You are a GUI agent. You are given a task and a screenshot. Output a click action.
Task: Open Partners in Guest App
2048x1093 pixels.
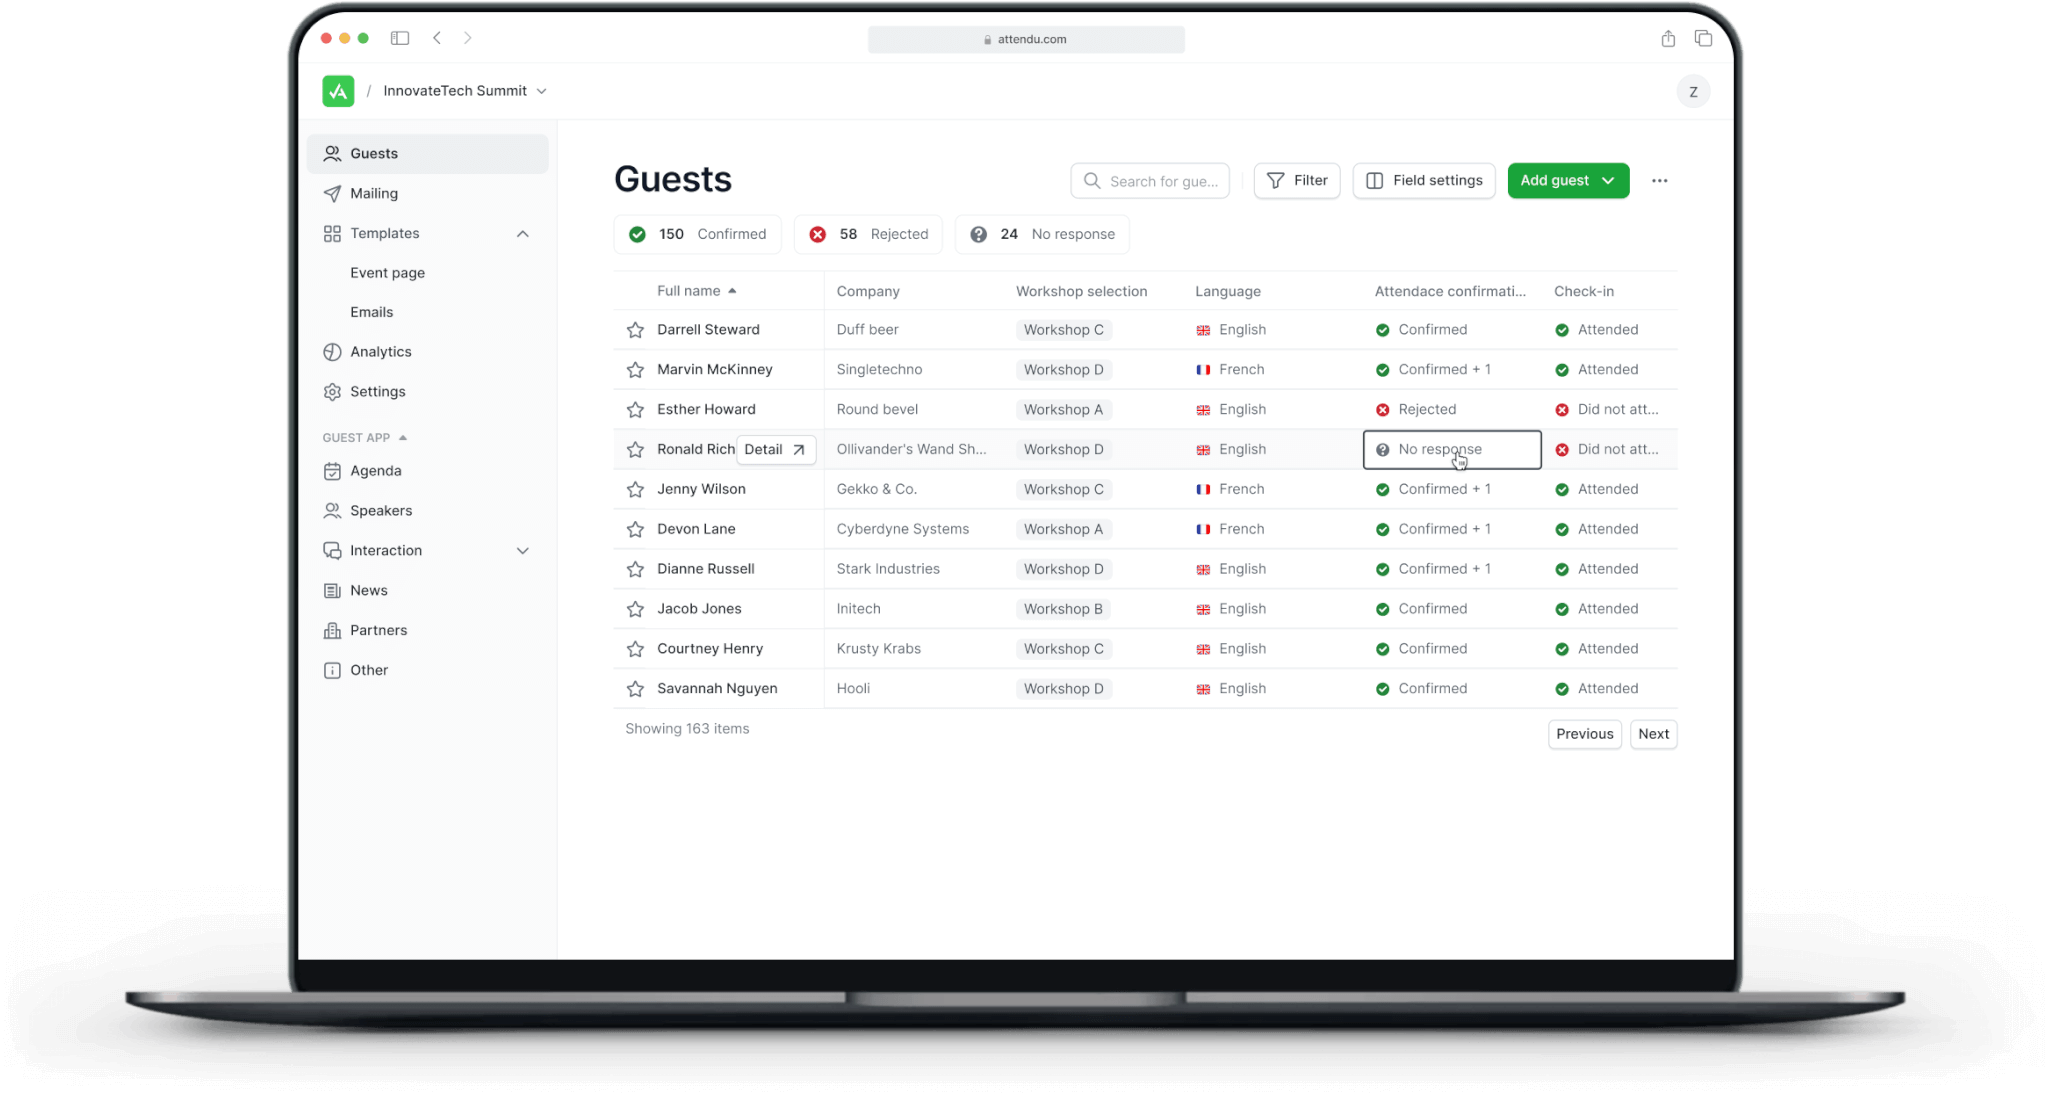point(428,631)
